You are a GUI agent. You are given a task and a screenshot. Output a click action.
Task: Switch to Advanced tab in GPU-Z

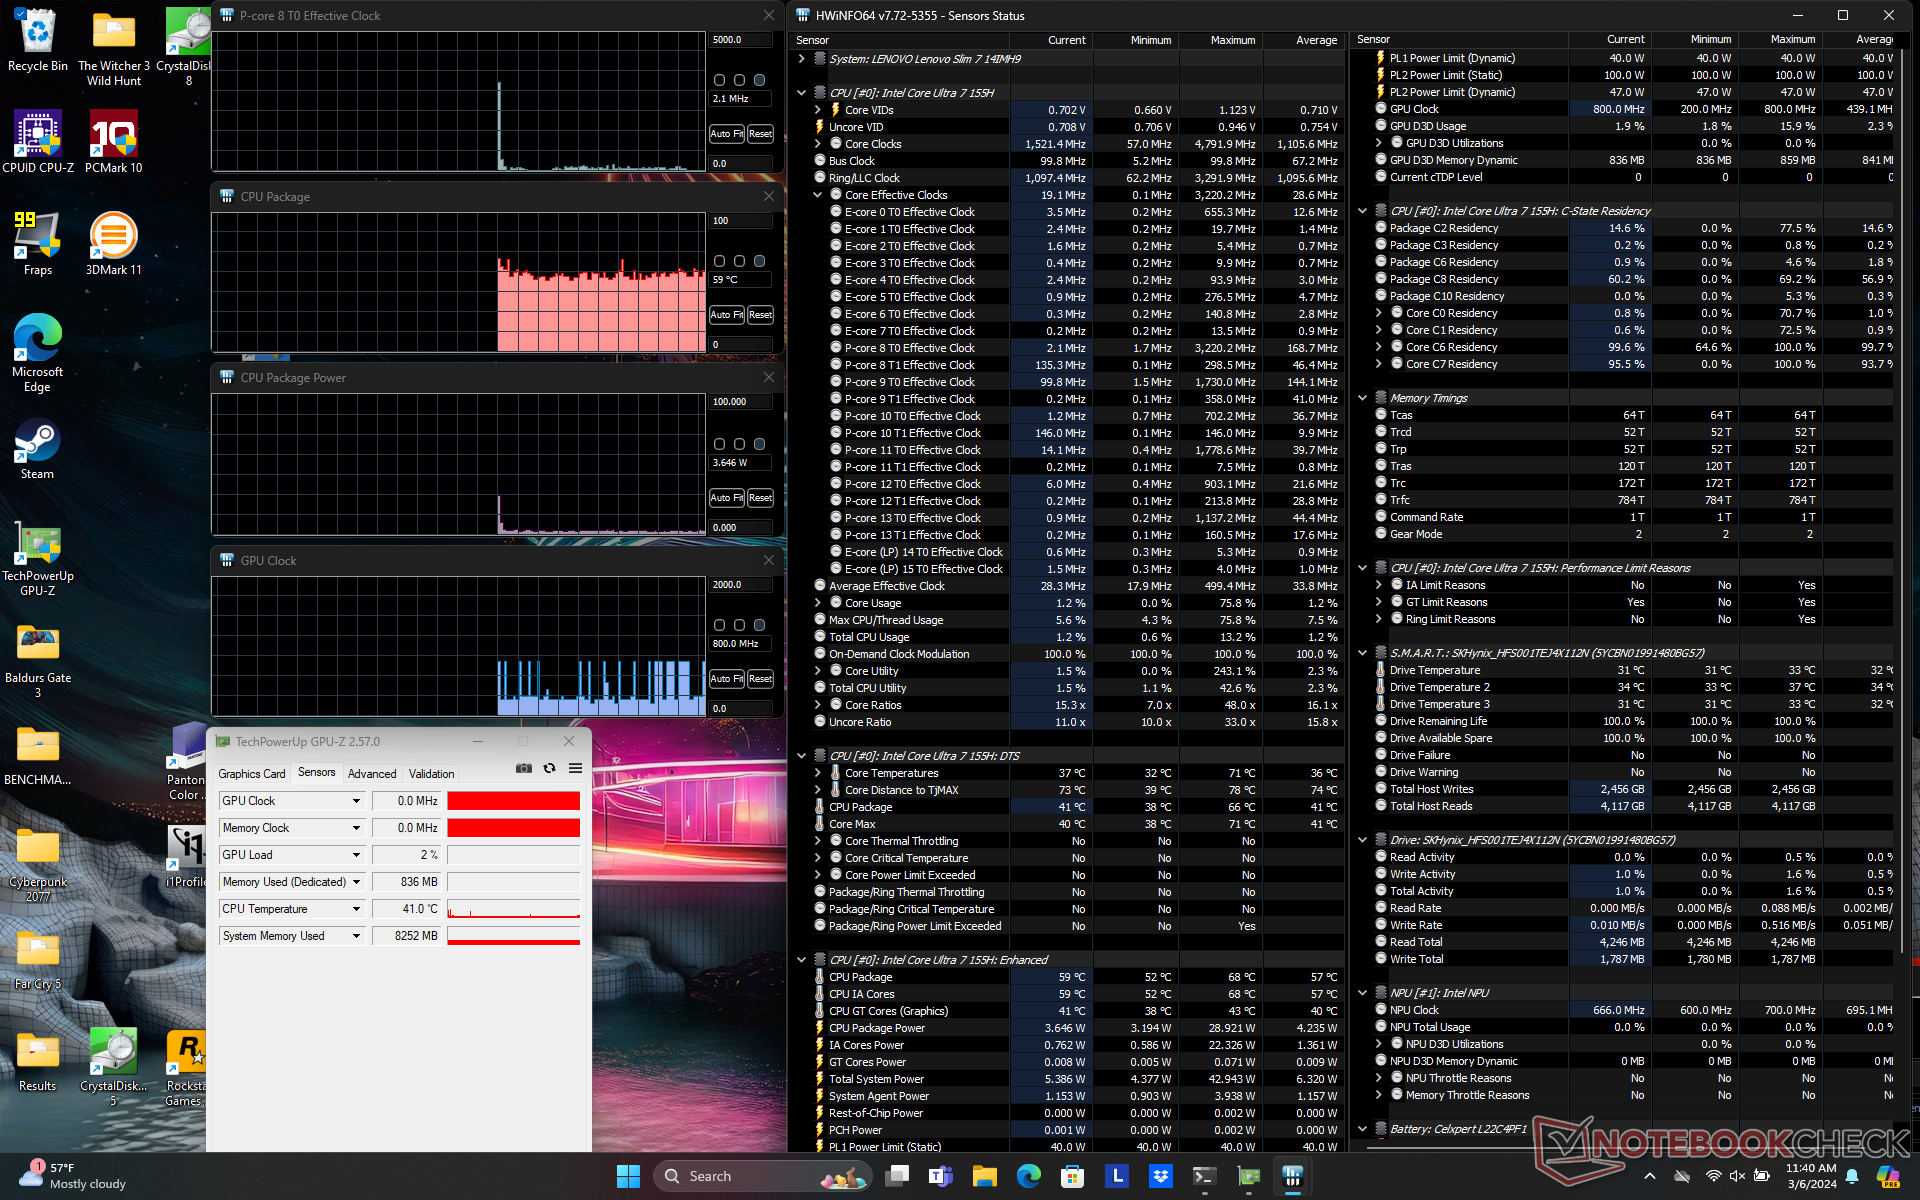pyautogui.click(x=372, y=774)
